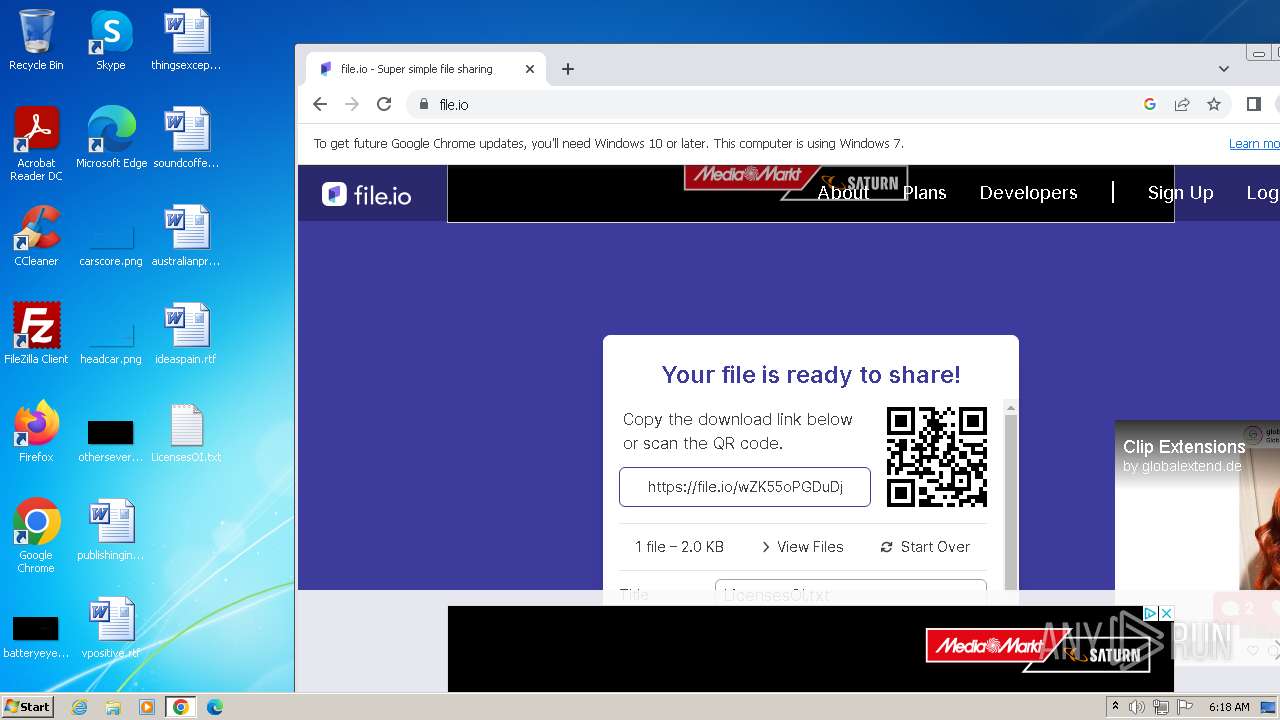View site information lock icon
The height and width of the screenshot is (720, 1280).
pos(424,104)
